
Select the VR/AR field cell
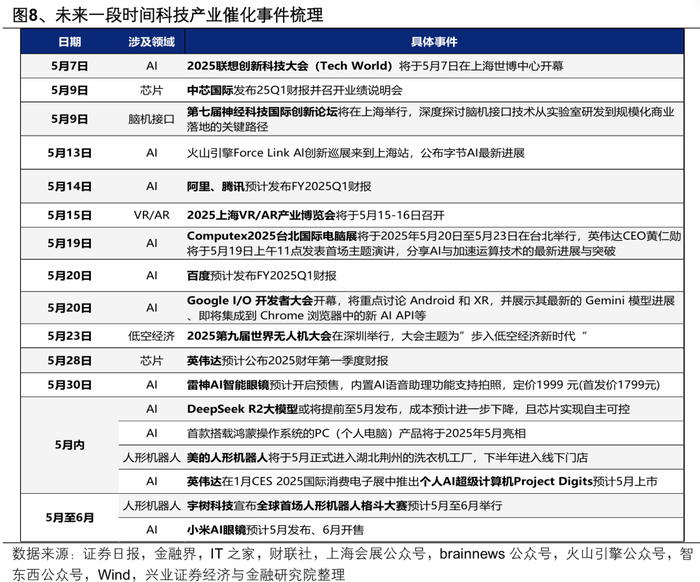pos(151,215)
